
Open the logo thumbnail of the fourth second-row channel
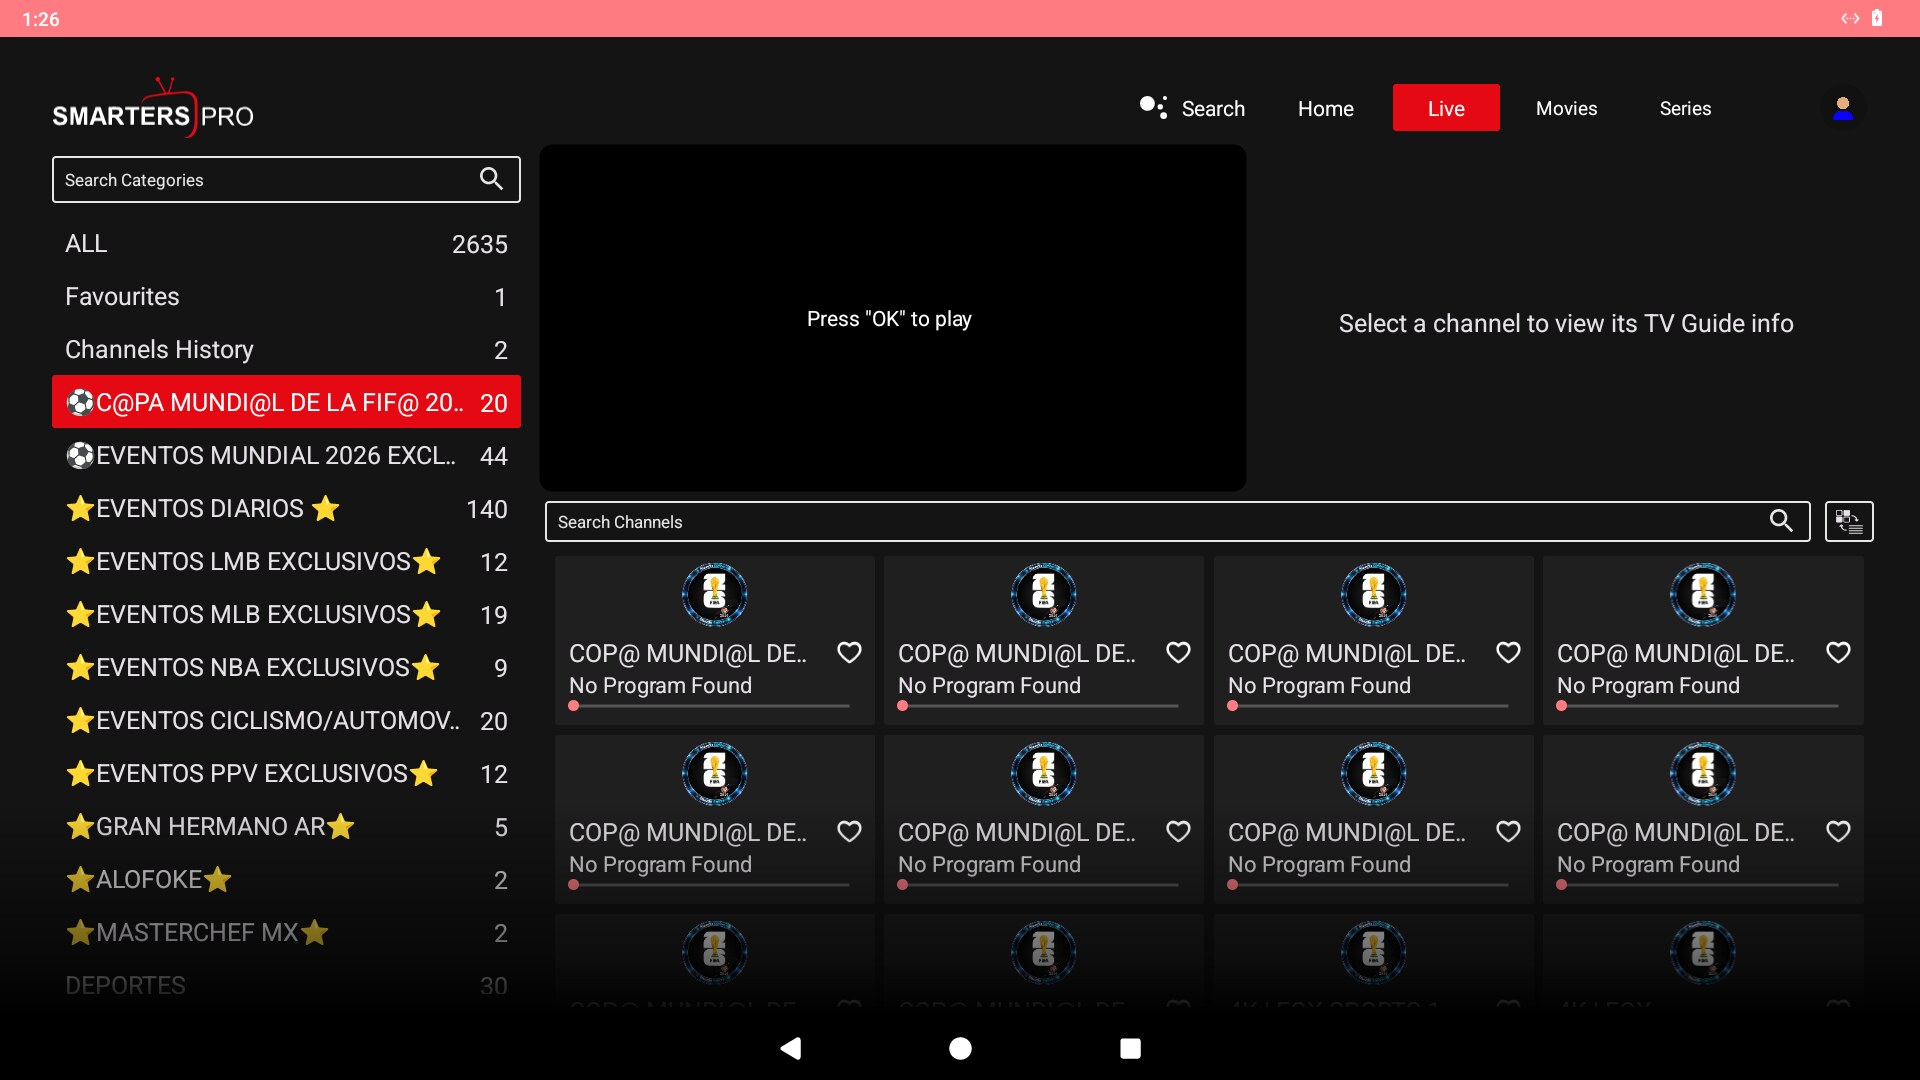pos(1702,773)
